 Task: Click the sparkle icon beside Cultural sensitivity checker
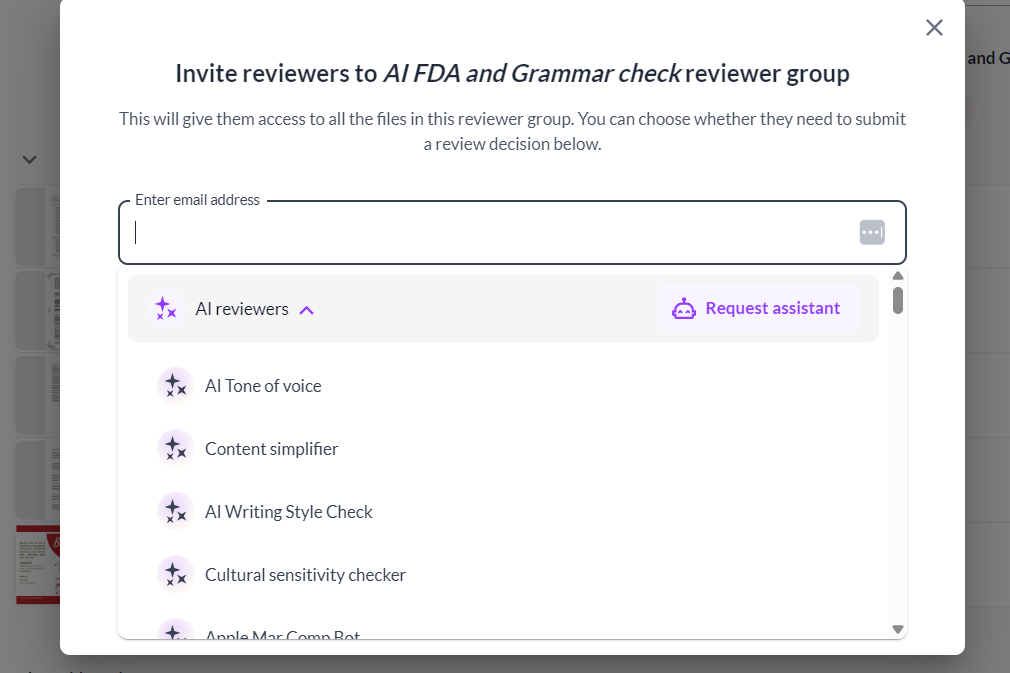tap(175, 574)
